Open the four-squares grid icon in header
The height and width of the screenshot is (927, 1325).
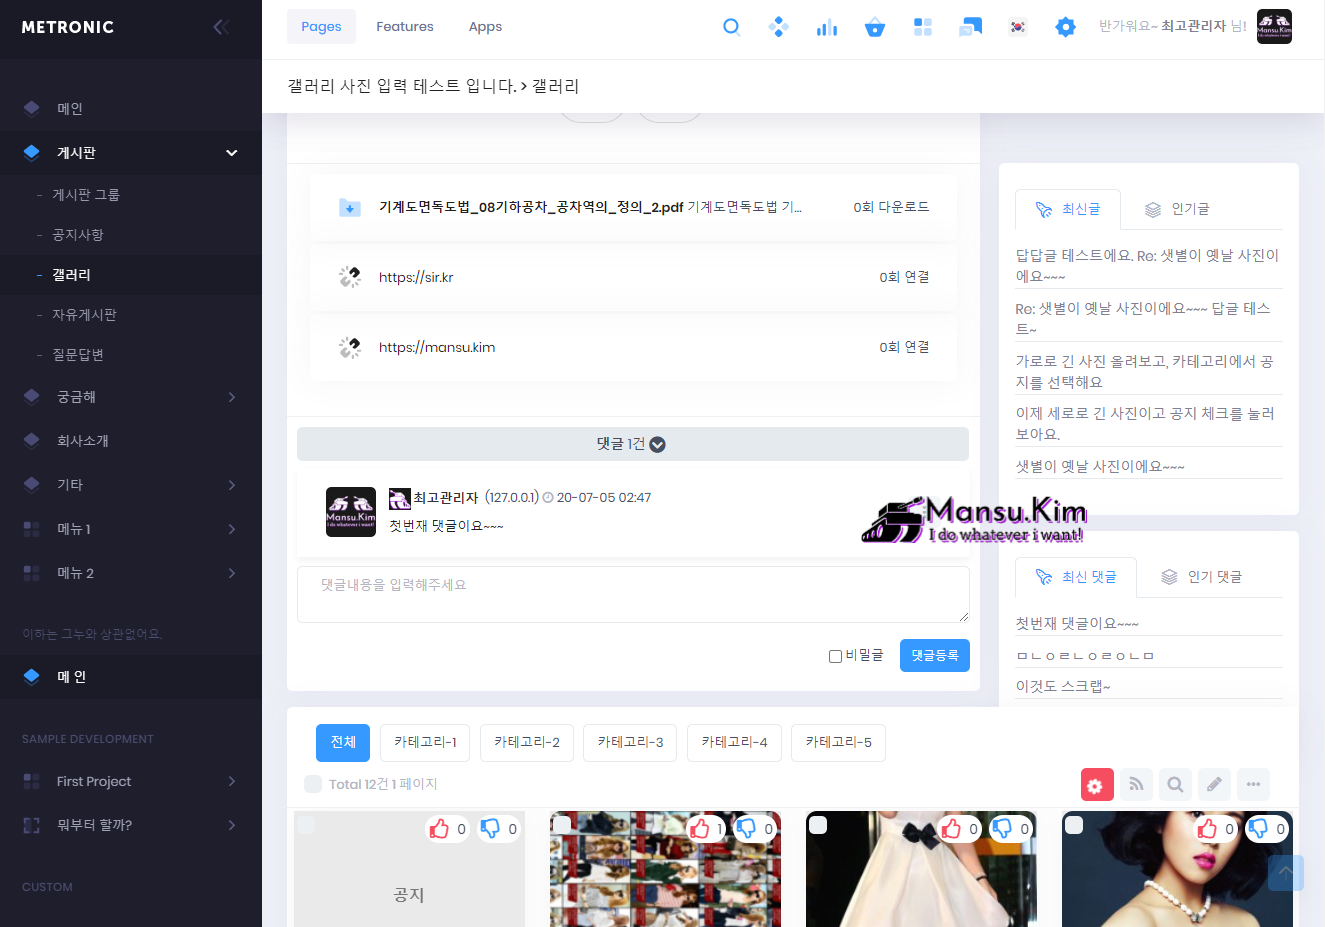[x=923, y=27]
